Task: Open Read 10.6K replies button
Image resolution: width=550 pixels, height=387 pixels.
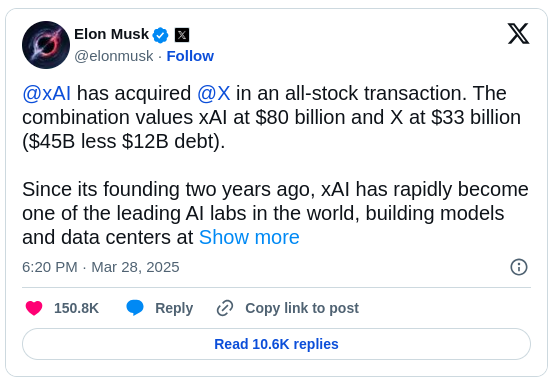Action: pyautogui.click(x=276, y=344)
